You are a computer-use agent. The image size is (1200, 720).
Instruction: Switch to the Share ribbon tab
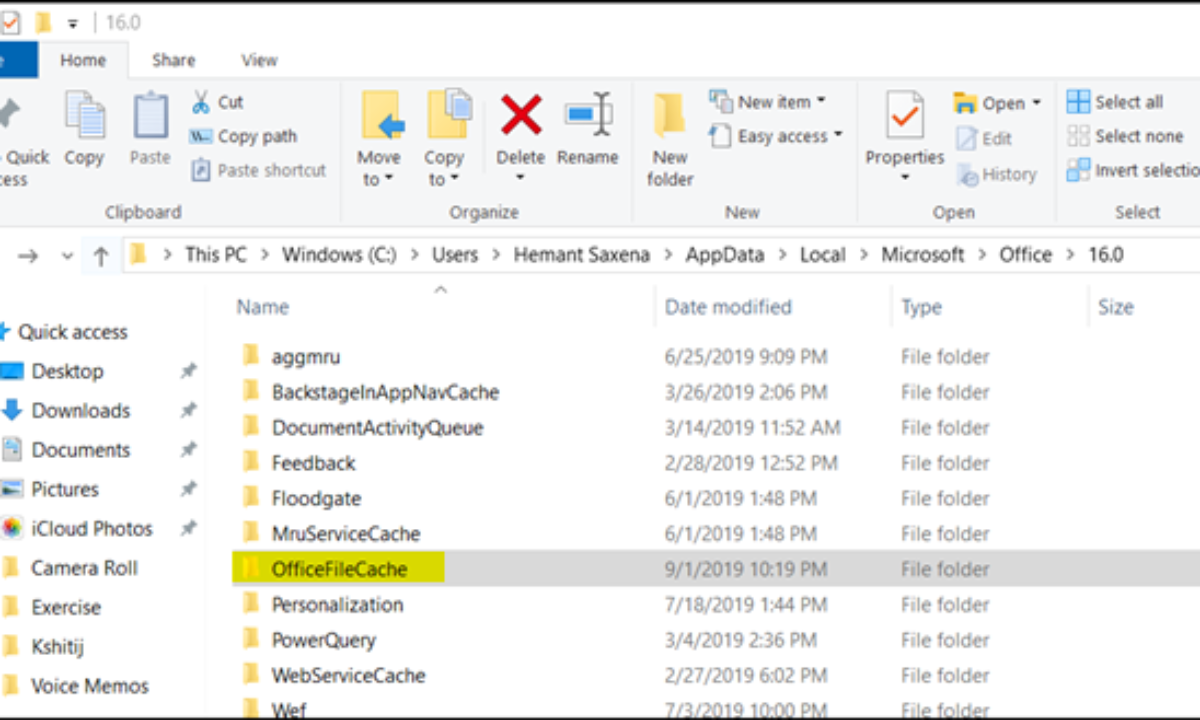(x=173, y=60)
